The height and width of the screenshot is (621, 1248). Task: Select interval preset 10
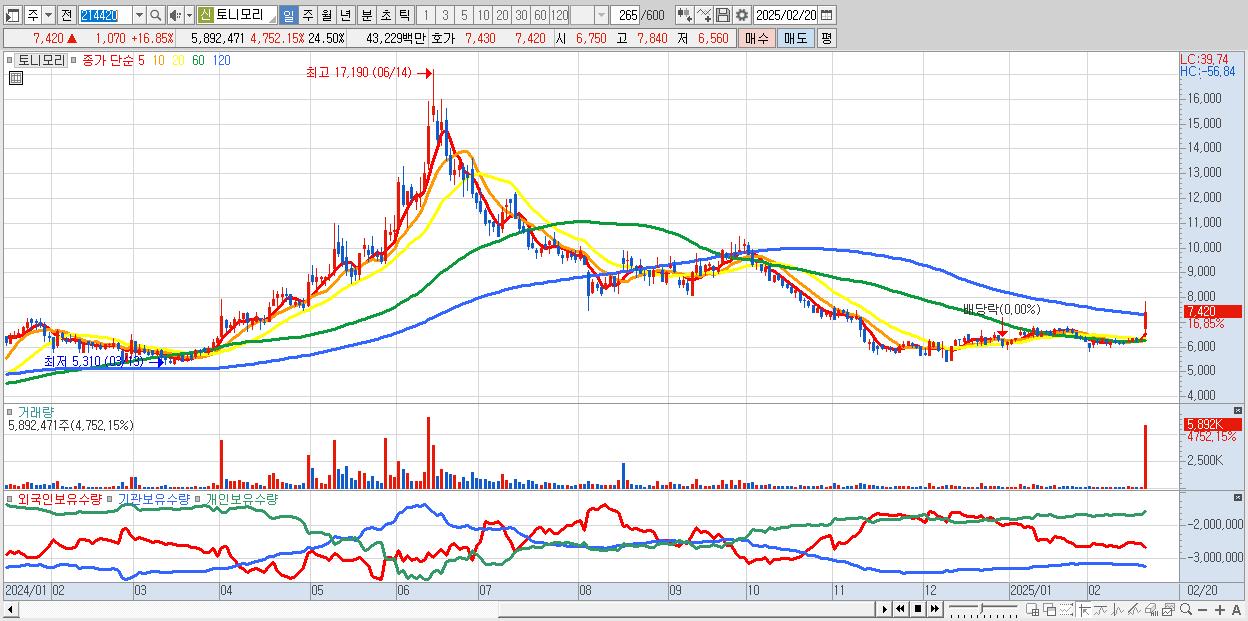point(483,15)
